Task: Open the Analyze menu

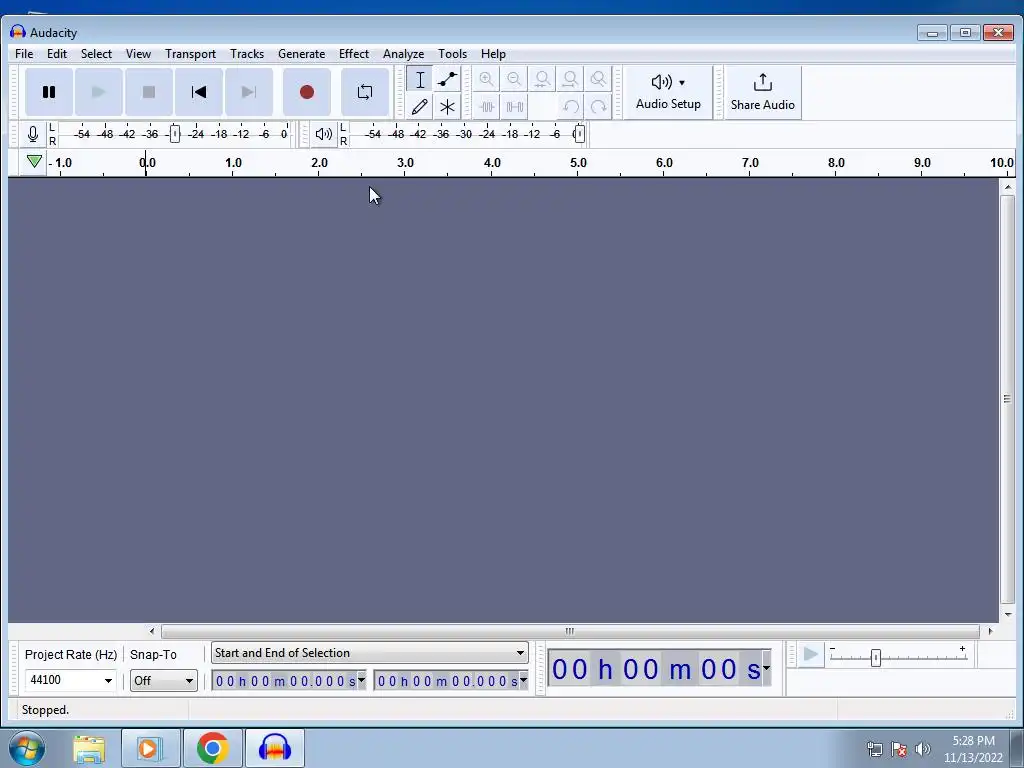Action: coord(403,54)
